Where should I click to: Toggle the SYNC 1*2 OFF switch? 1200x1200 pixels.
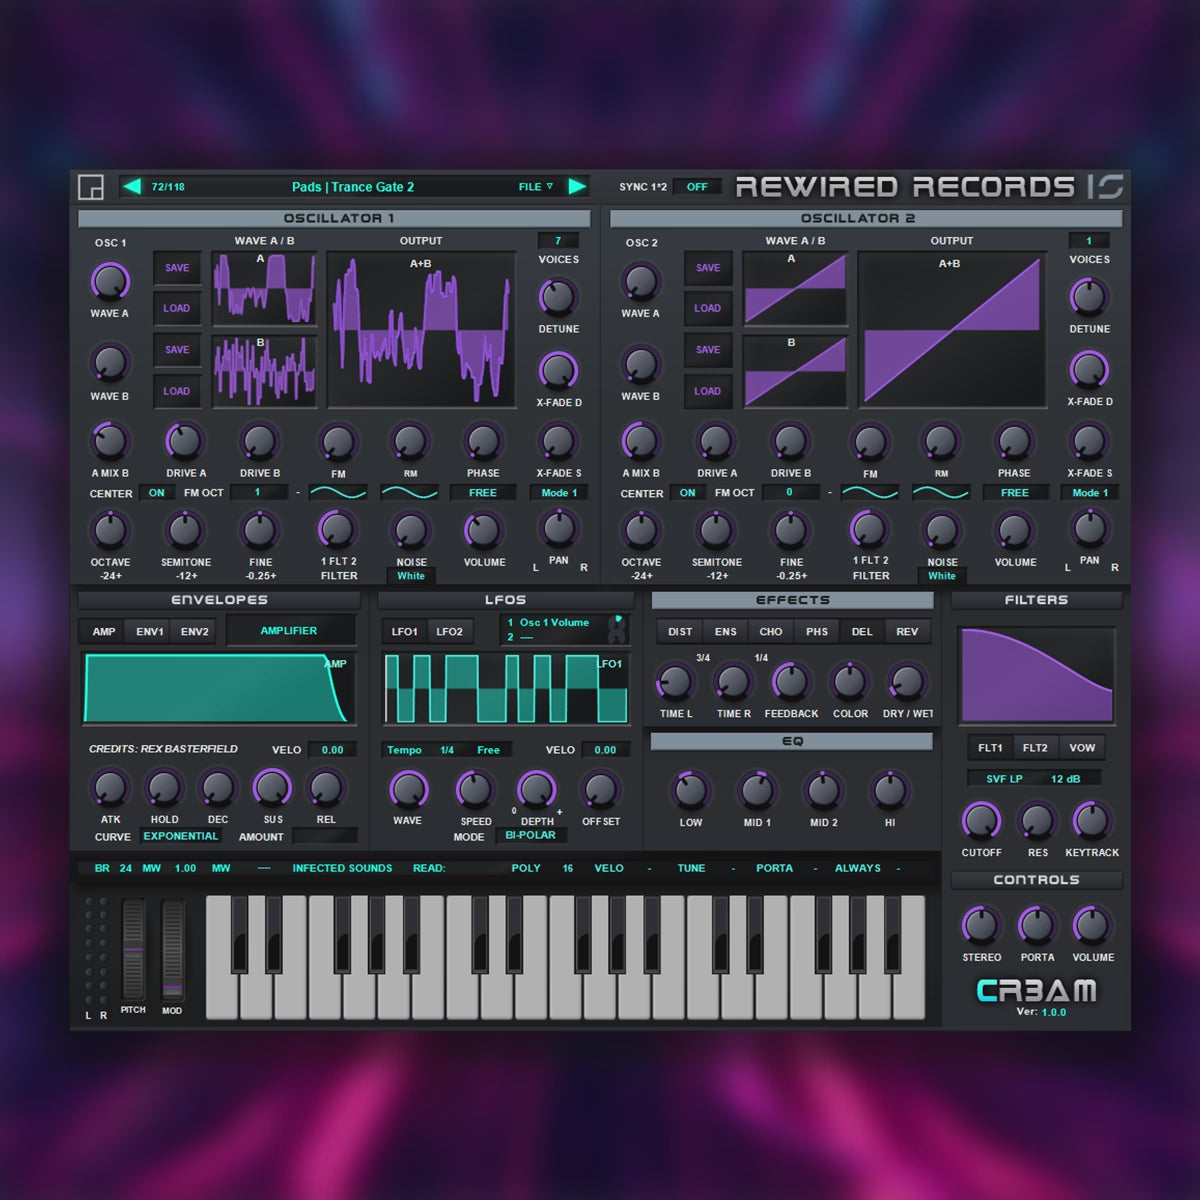[x=697, y=187]
